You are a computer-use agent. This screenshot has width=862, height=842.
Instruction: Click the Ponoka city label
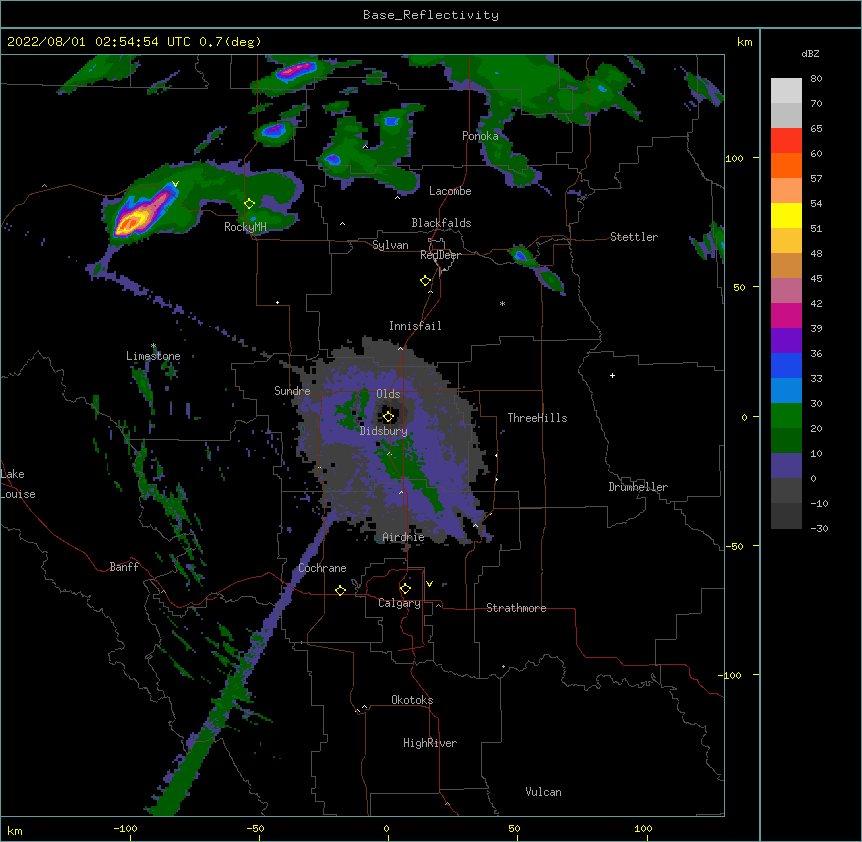pyautogui.click(x=480, y=136)
